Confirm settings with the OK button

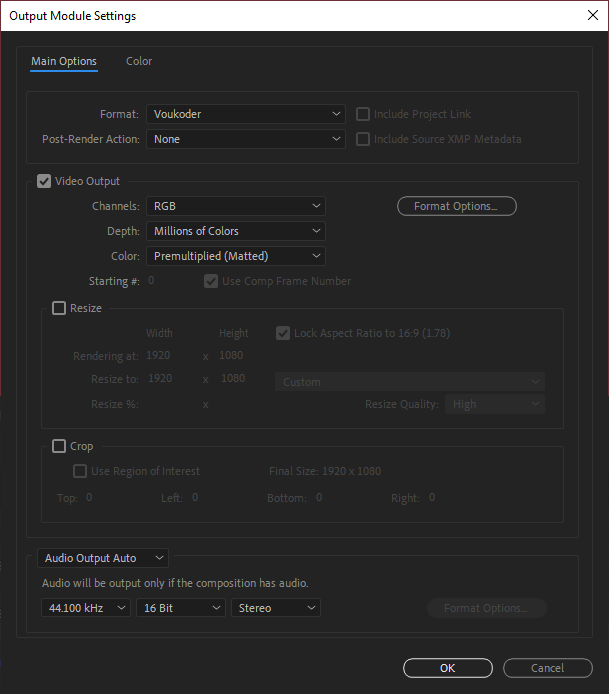(x=447, y=668)
